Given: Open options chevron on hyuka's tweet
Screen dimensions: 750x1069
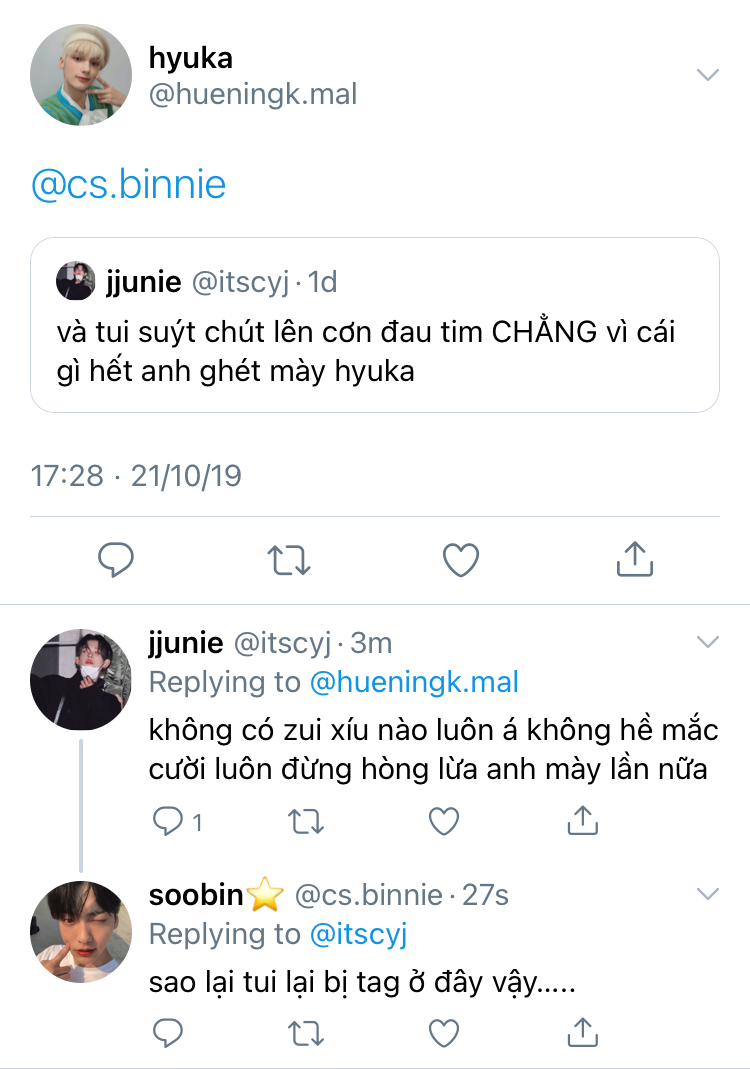Looking at the screenshot, I should (x=707, y=76).
